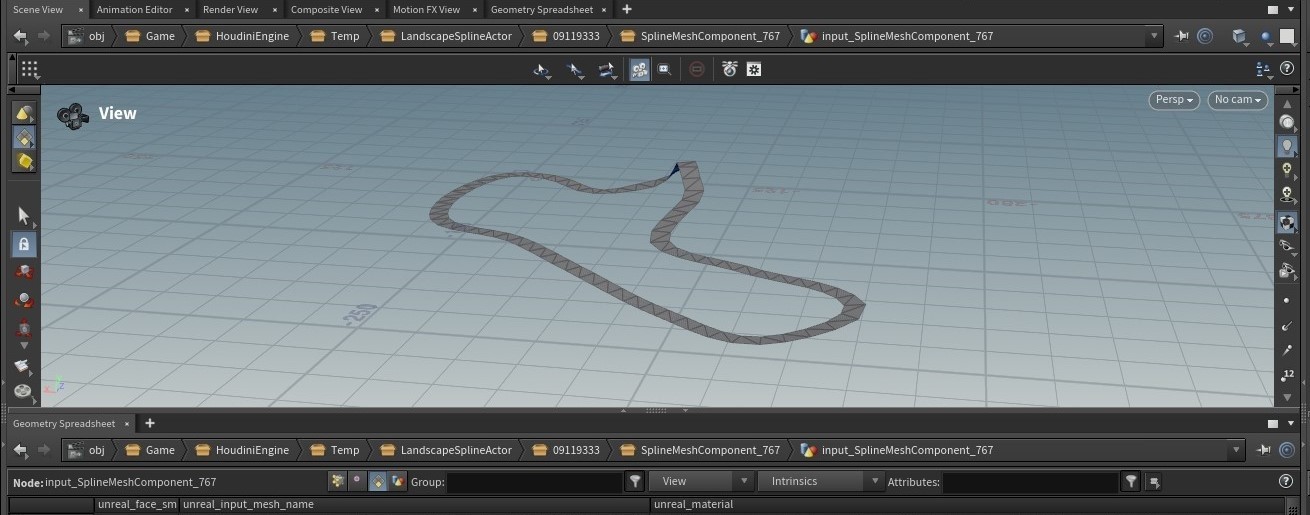Click the disabled red circle icon in toolbar
Image resolution: width=1310 pixels, height=515 pixels.
coord(697,70)
